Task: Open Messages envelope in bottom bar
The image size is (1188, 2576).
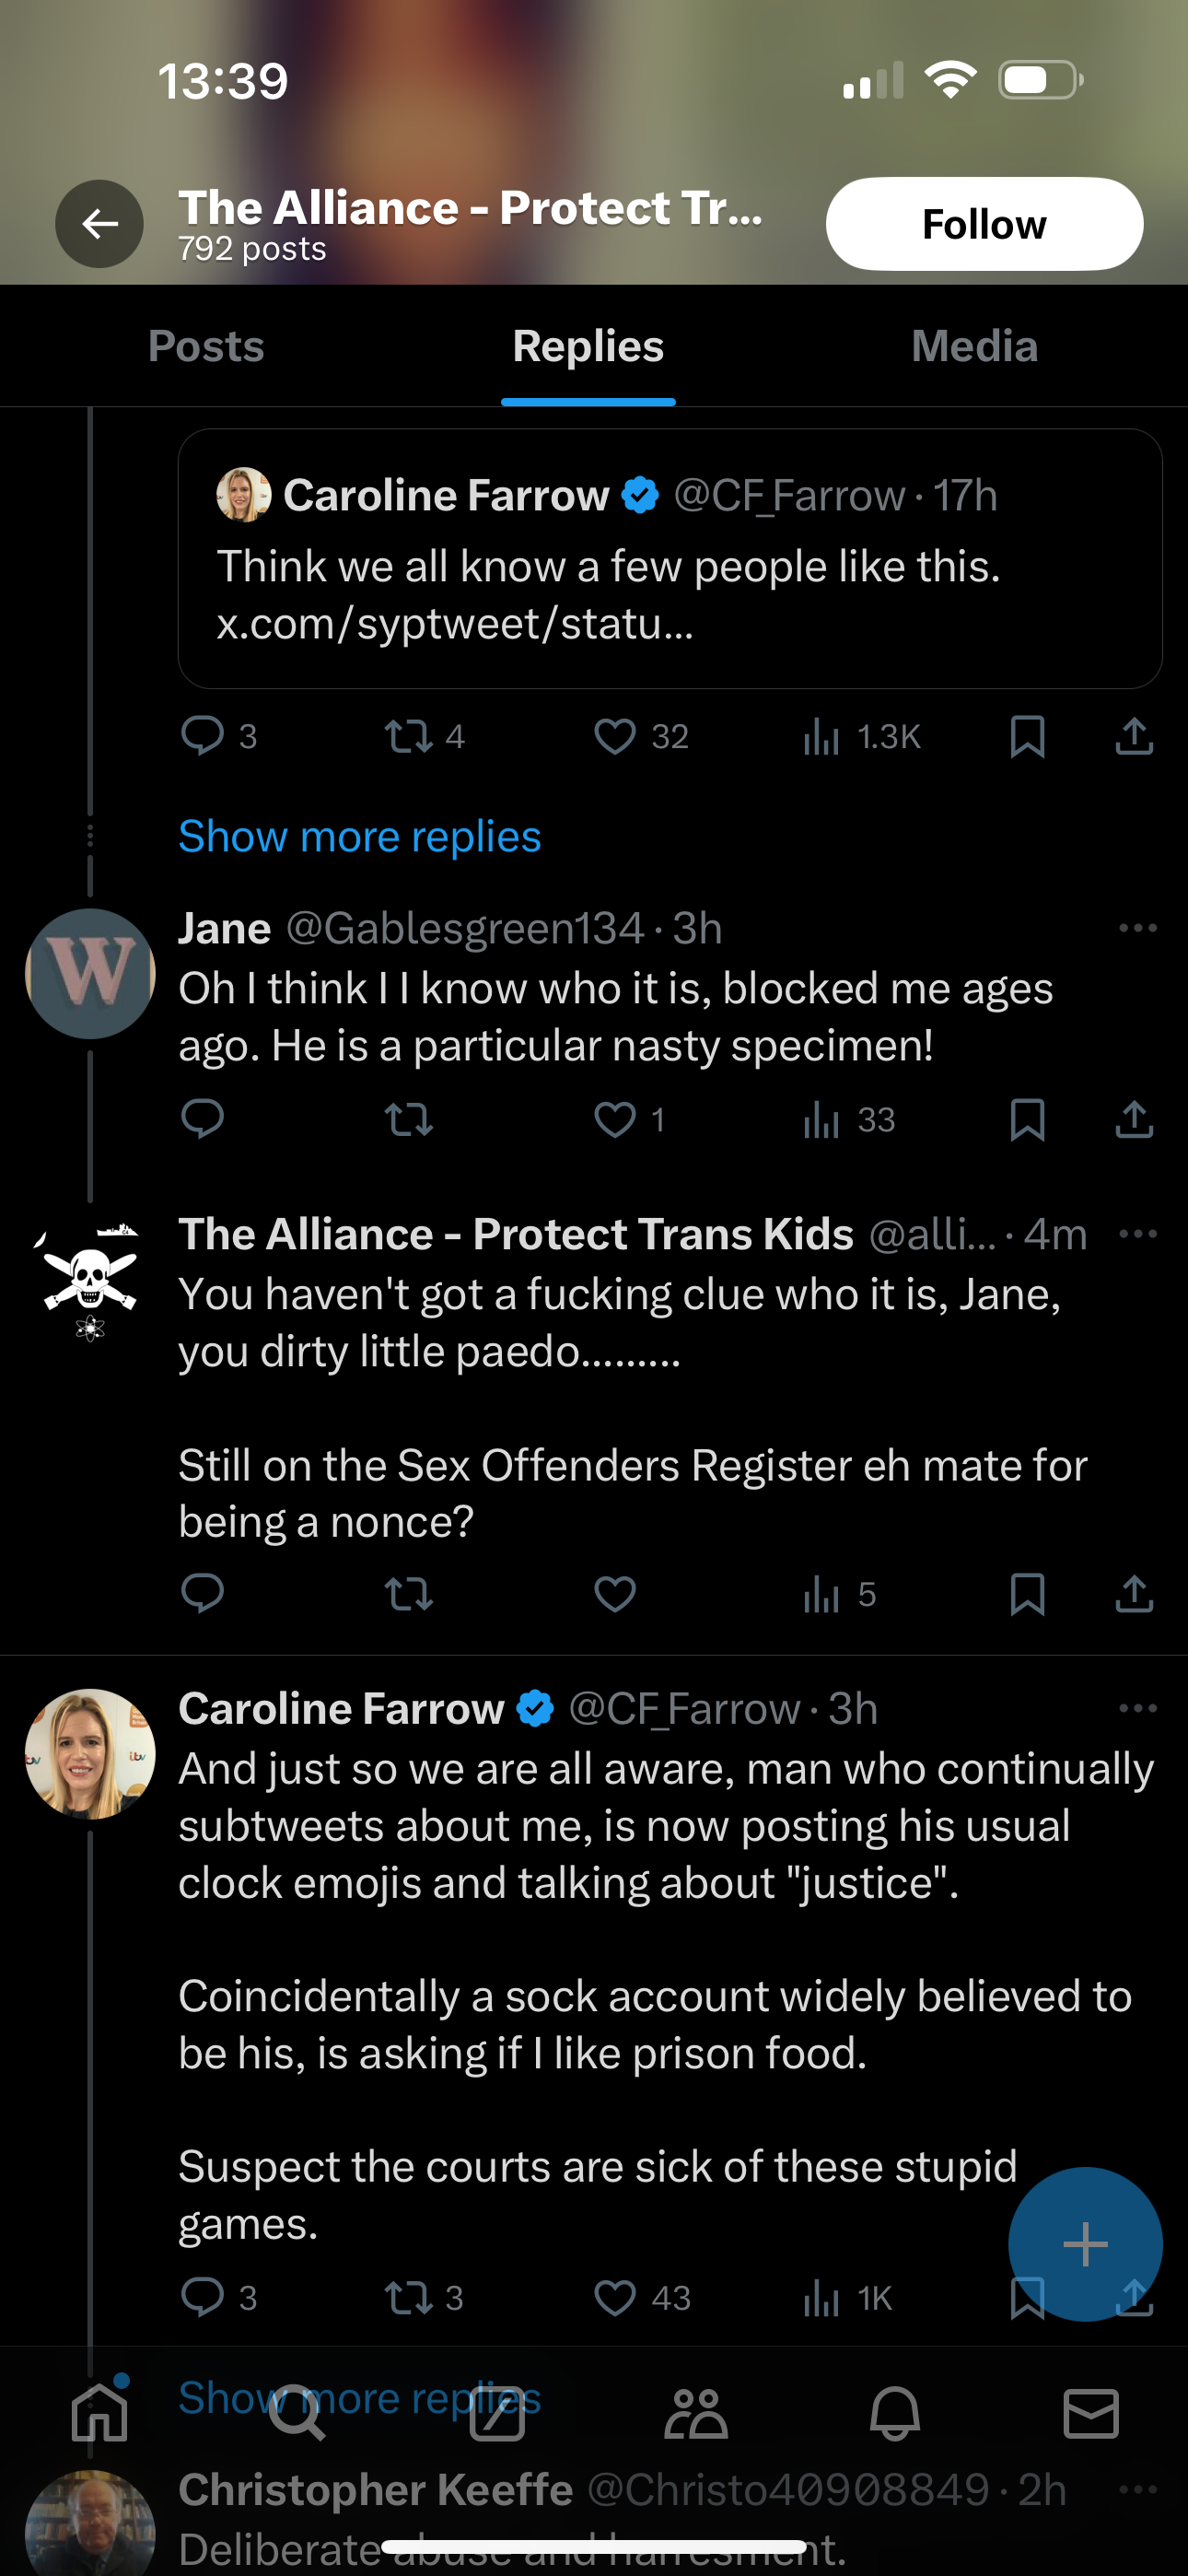Action: 1090,2414
